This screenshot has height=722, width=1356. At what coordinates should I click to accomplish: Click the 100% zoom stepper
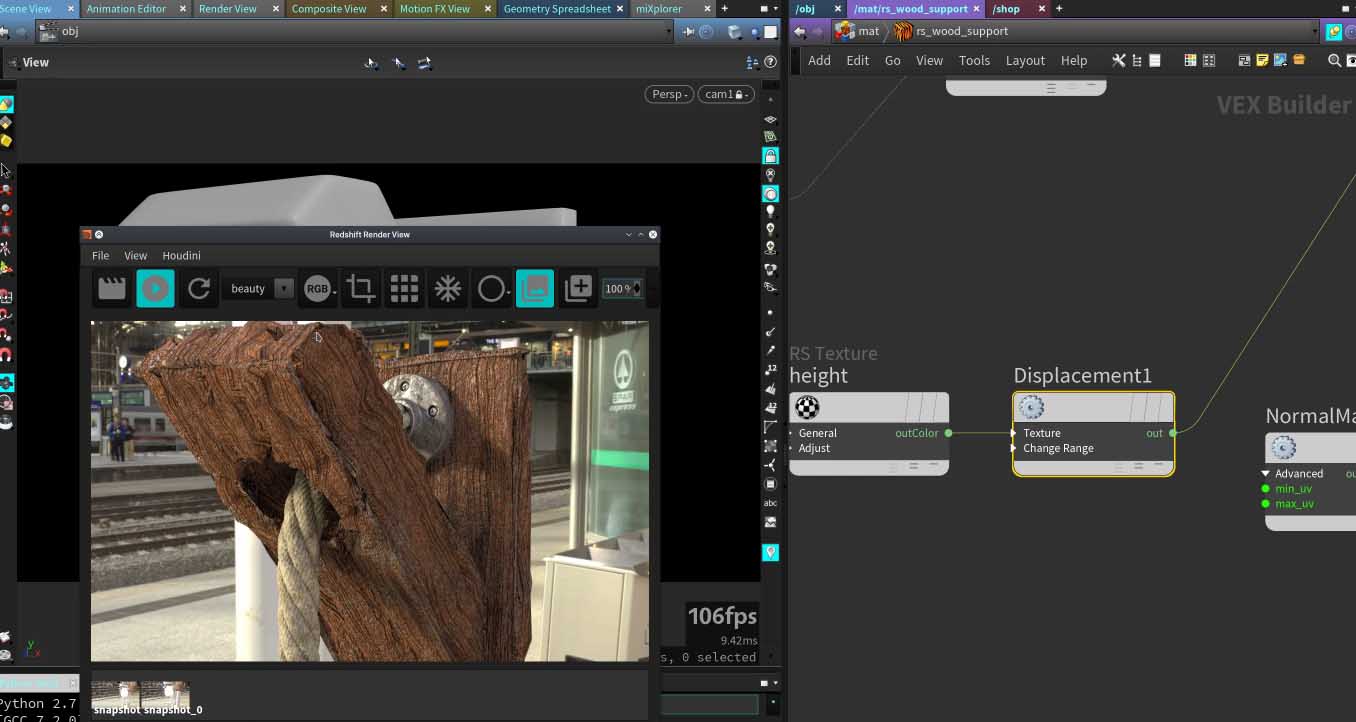click(637, 289)
